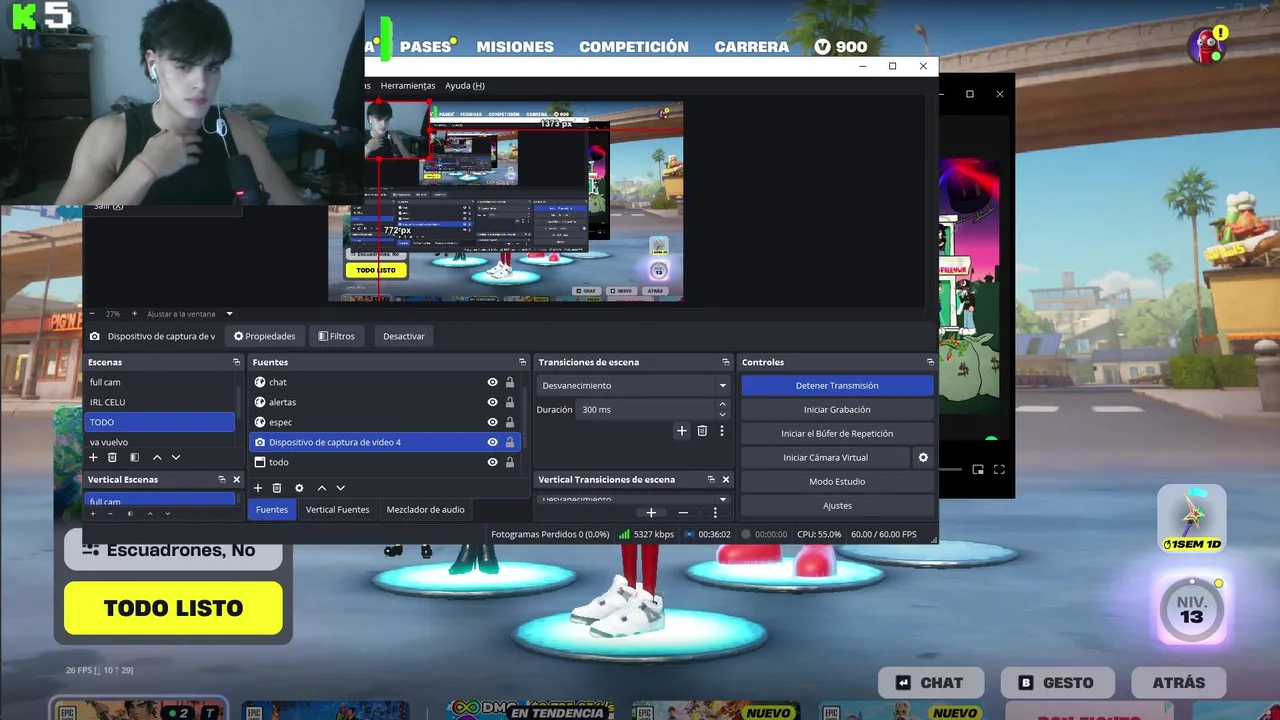1280x720 pixels.
Task: Open the COMPETICIÓN game tab
Action: (634, 47)
